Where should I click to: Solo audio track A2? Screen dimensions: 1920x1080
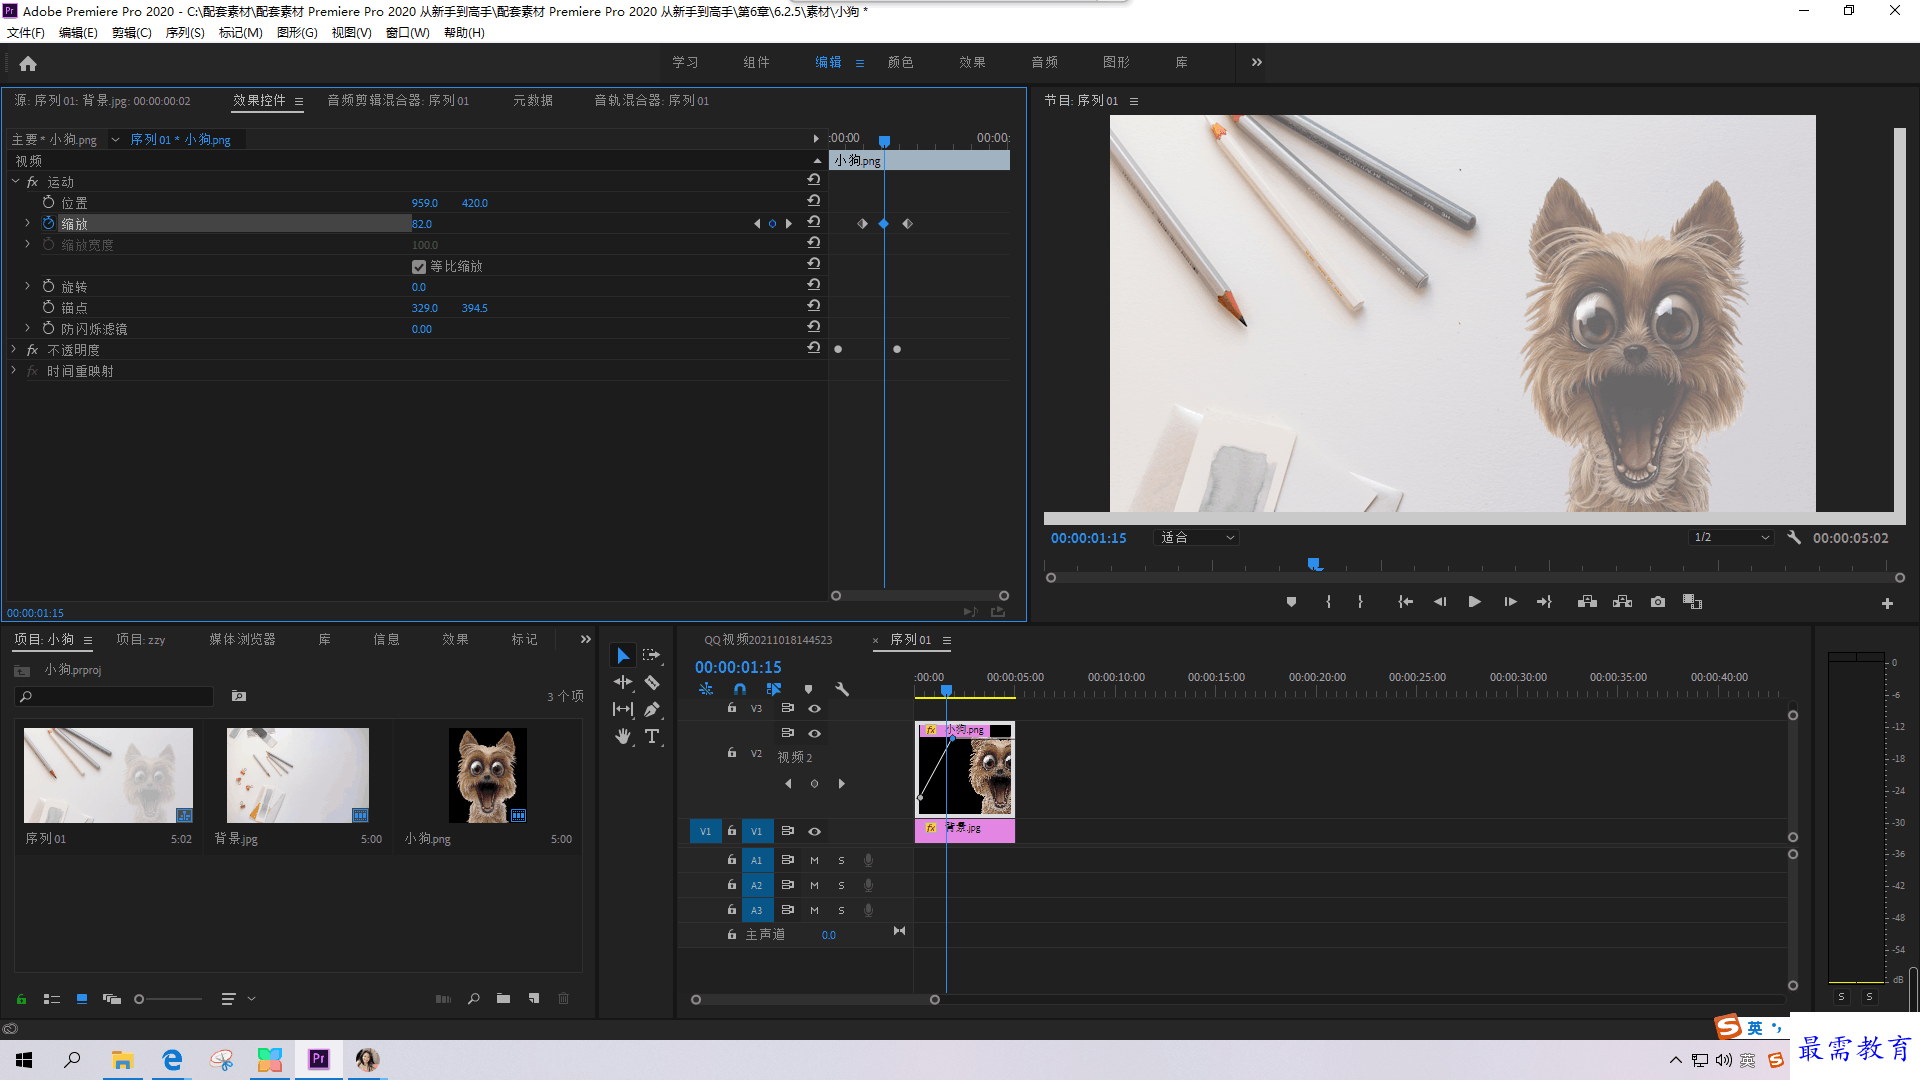(x=841, y=885)
